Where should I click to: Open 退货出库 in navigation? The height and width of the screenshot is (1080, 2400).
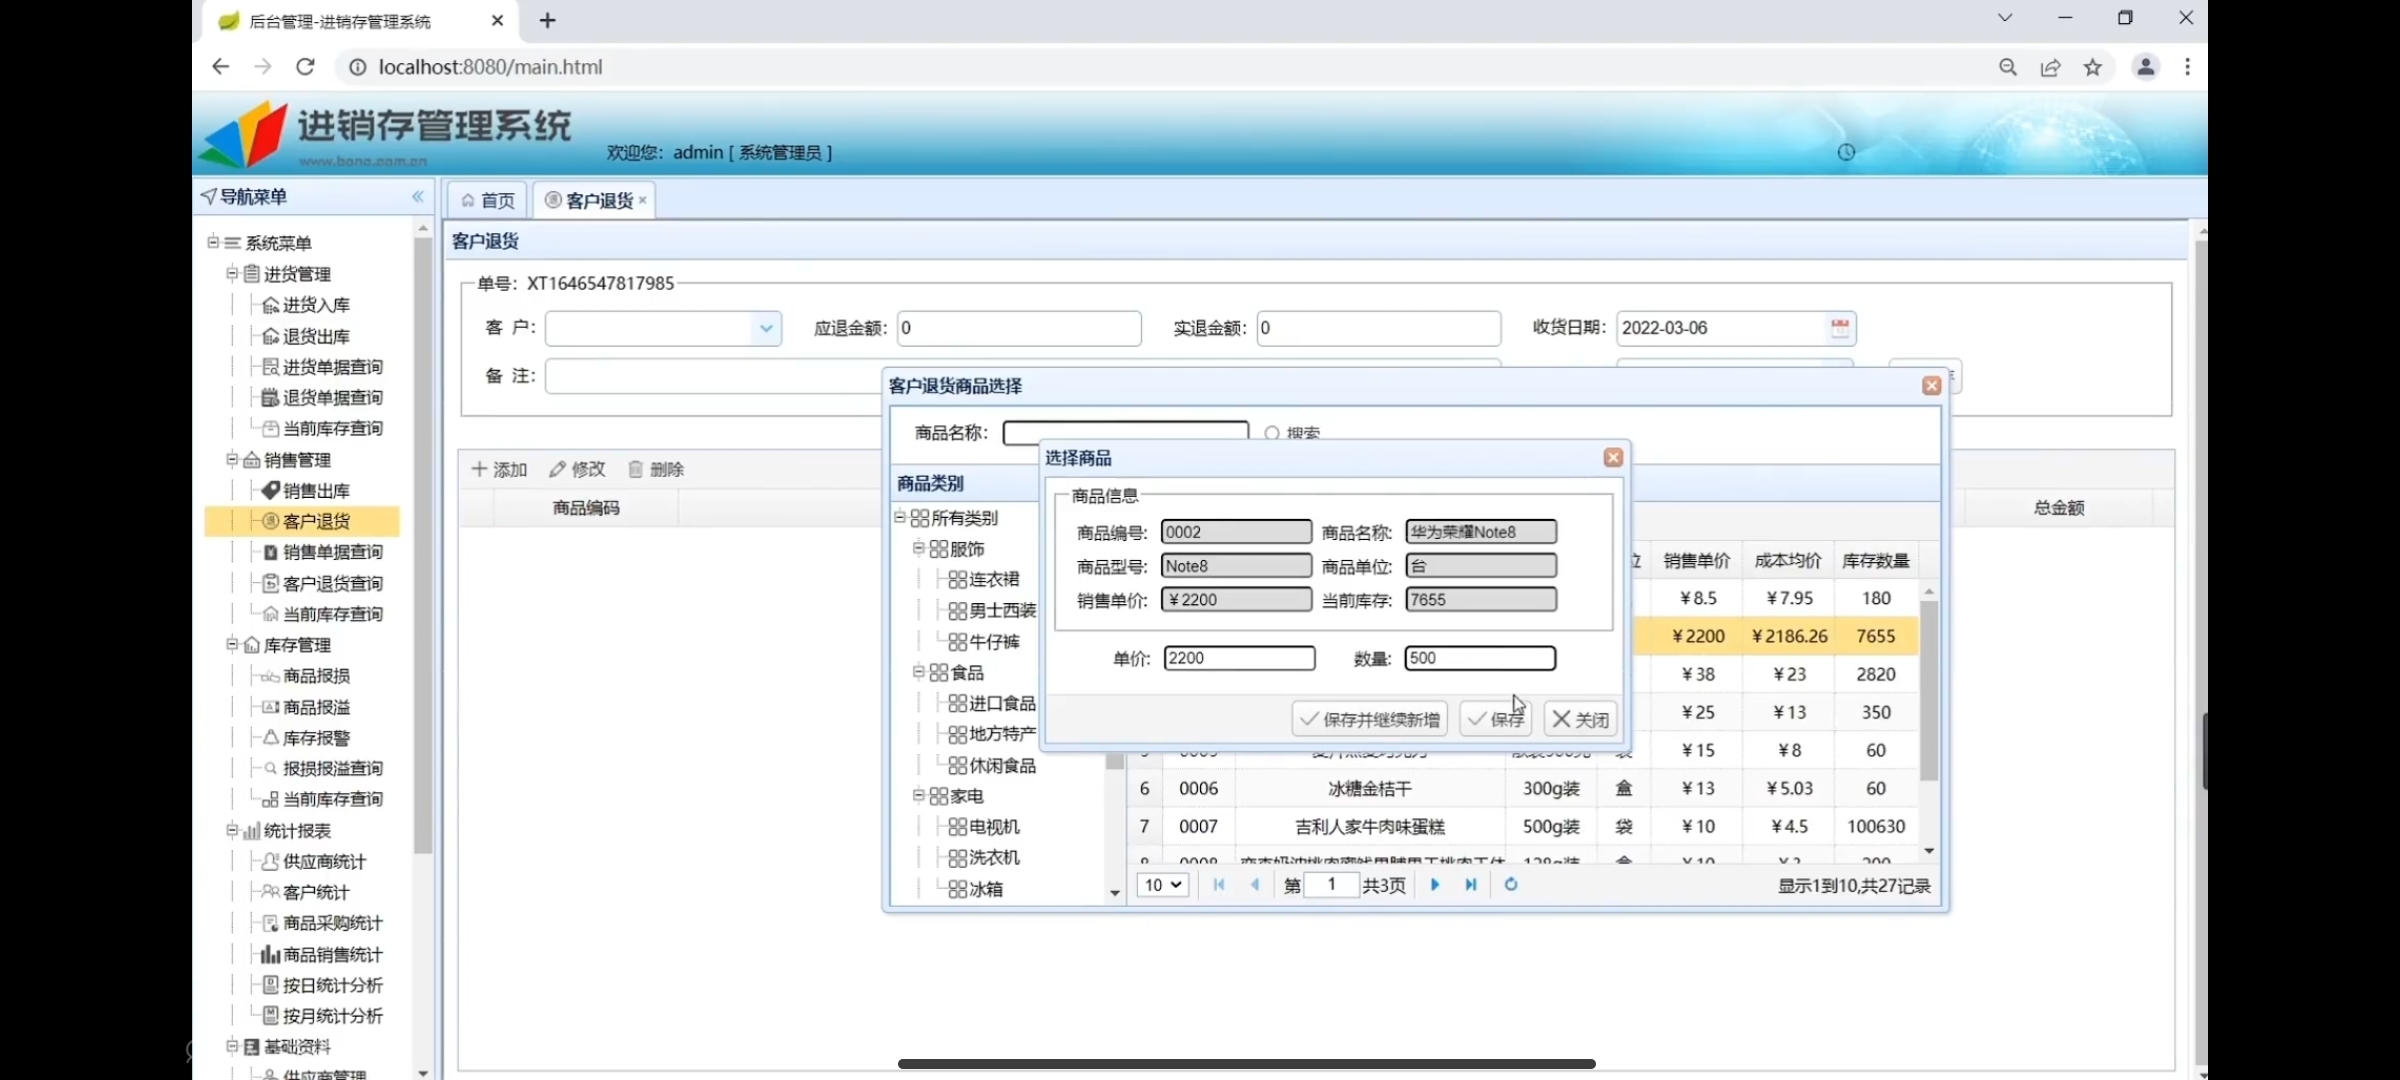(316, 336)
